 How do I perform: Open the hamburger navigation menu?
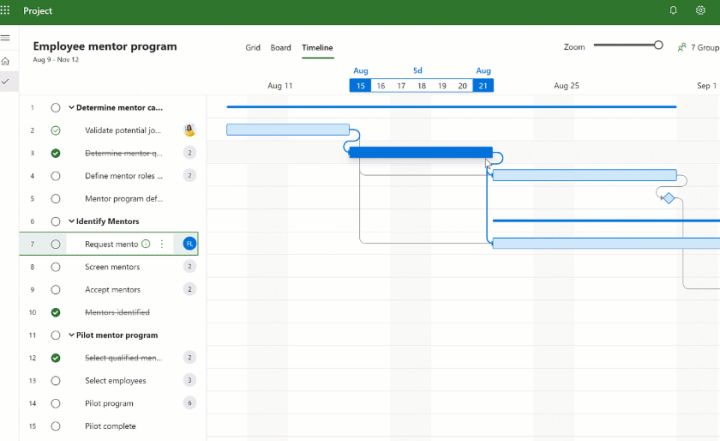(6, 38)
